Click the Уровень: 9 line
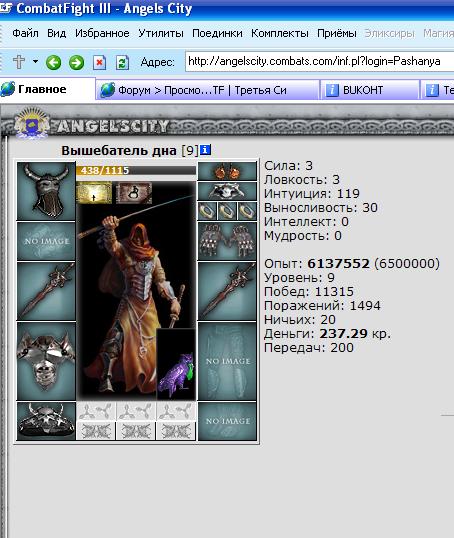 coord(299,278)
